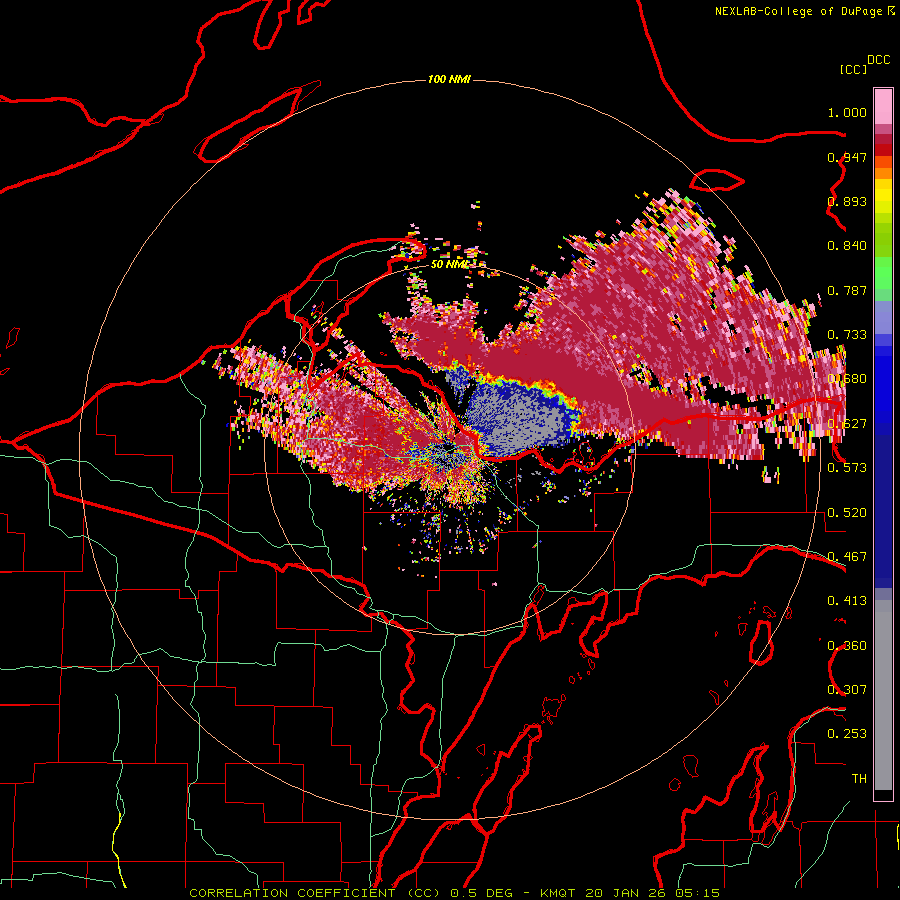The width and height of the screenshot is (900, 900).
Task: Click the gray low-correlation echo area on the radar
Action: 519,416
